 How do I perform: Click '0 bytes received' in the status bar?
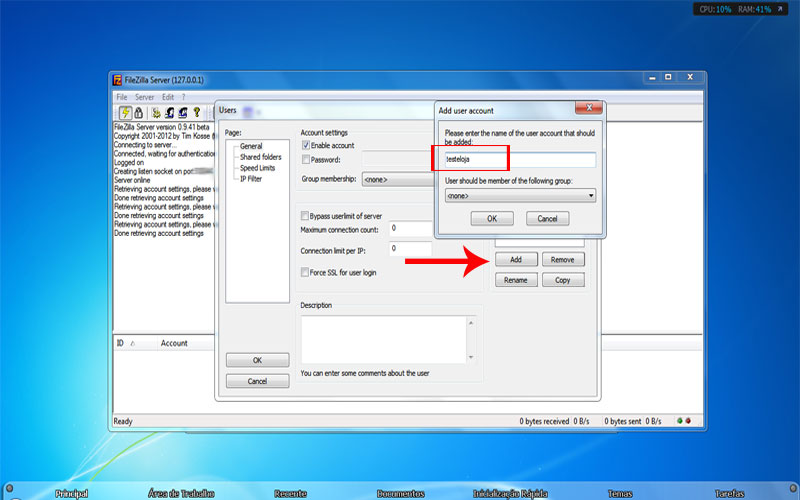click(x=544, y=421)
